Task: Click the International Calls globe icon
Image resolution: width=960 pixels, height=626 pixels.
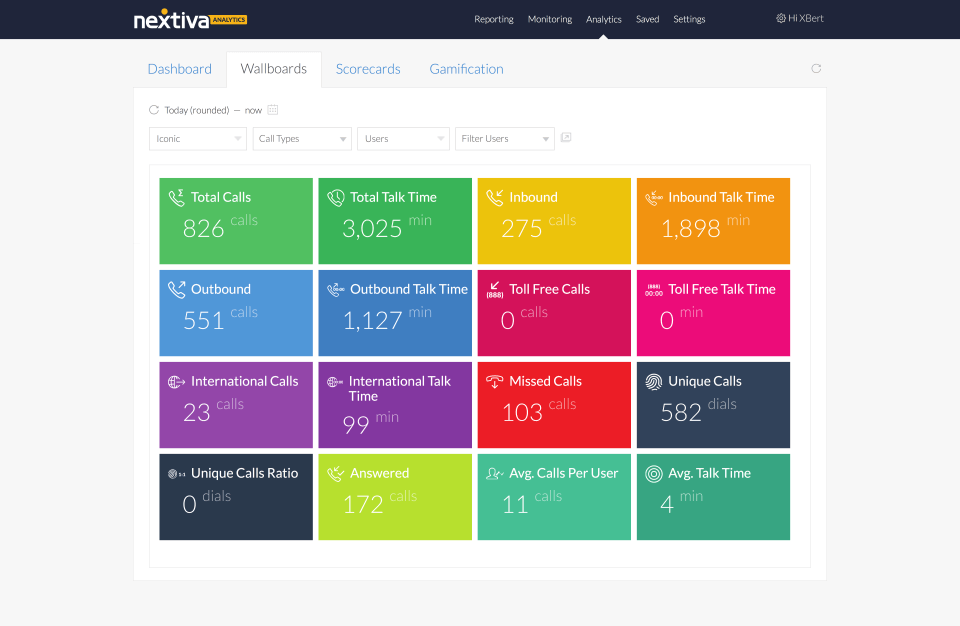Action: click(x=176, y=382)
